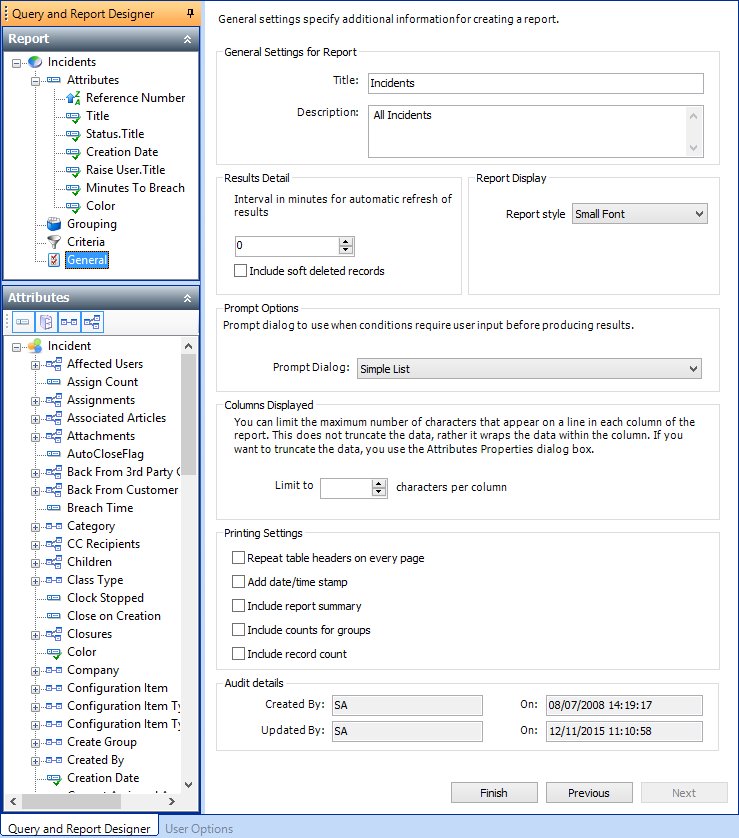Viewport: 739px width, 838px height.
Task: Select Close on Creation attribute
Action: point(114,616)
